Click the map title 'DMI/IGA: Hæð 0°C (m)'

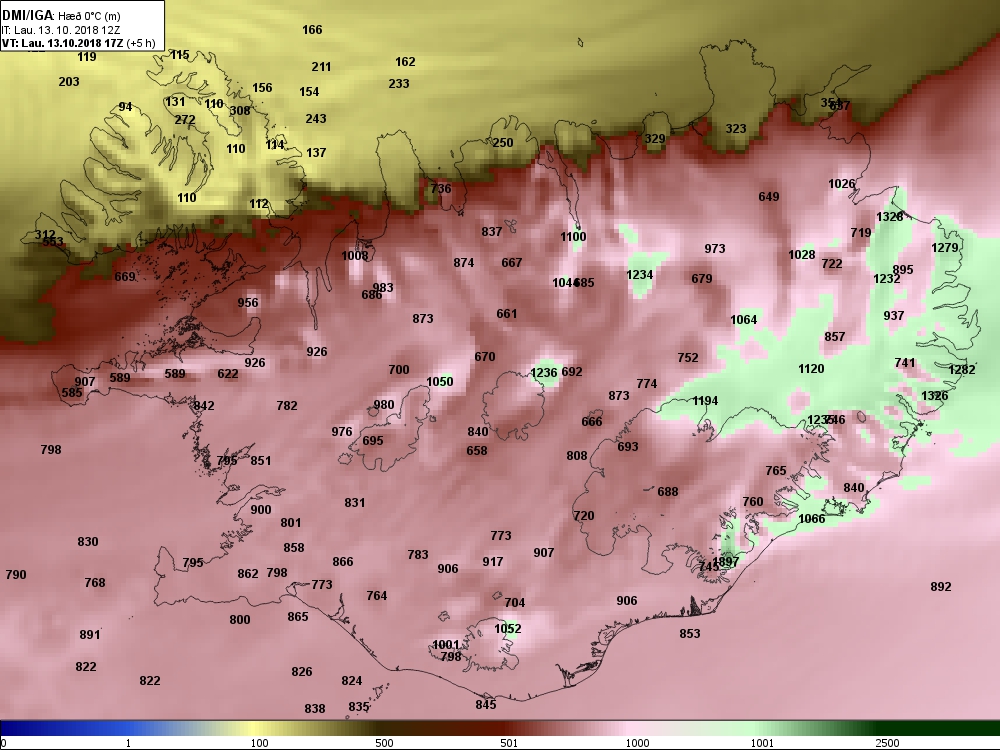(61, 15)
